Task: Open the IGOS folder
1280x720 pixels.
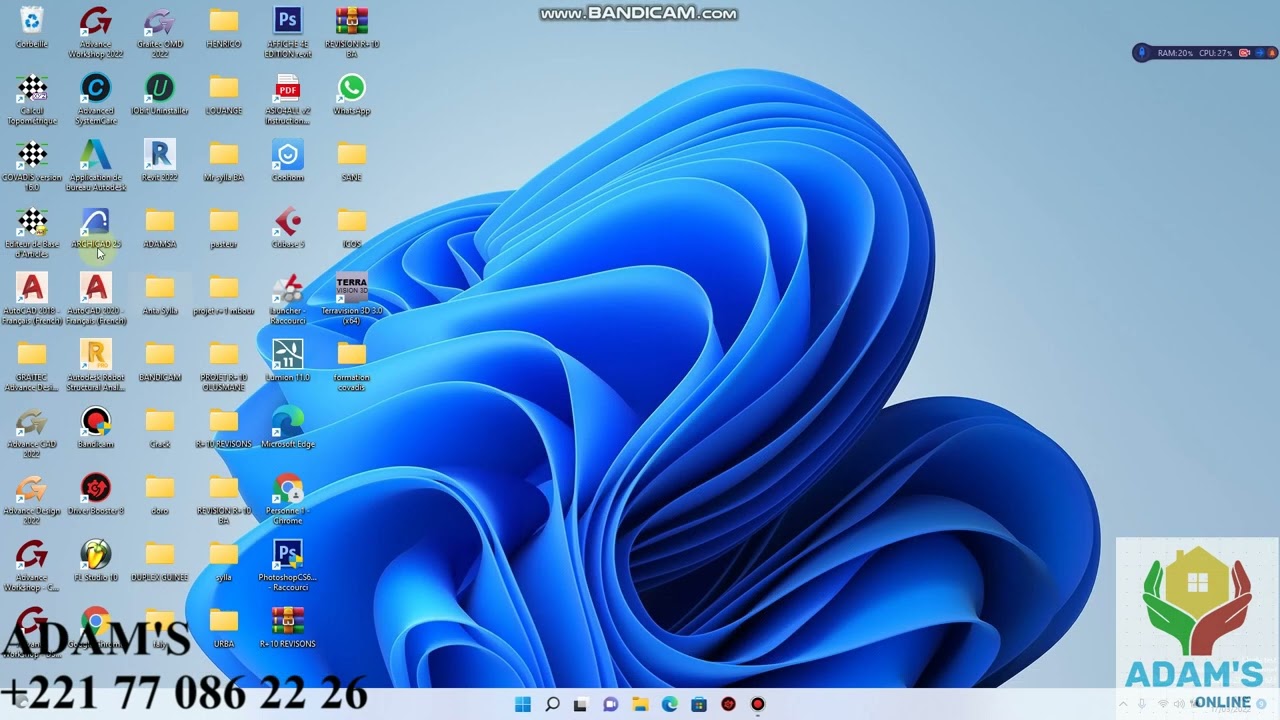Action: [352, 229]
